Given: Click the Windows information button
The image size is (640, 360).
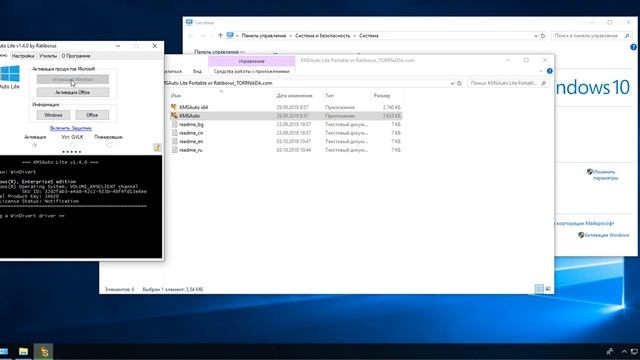Looking at the screenshot, I should pos(53,115).
